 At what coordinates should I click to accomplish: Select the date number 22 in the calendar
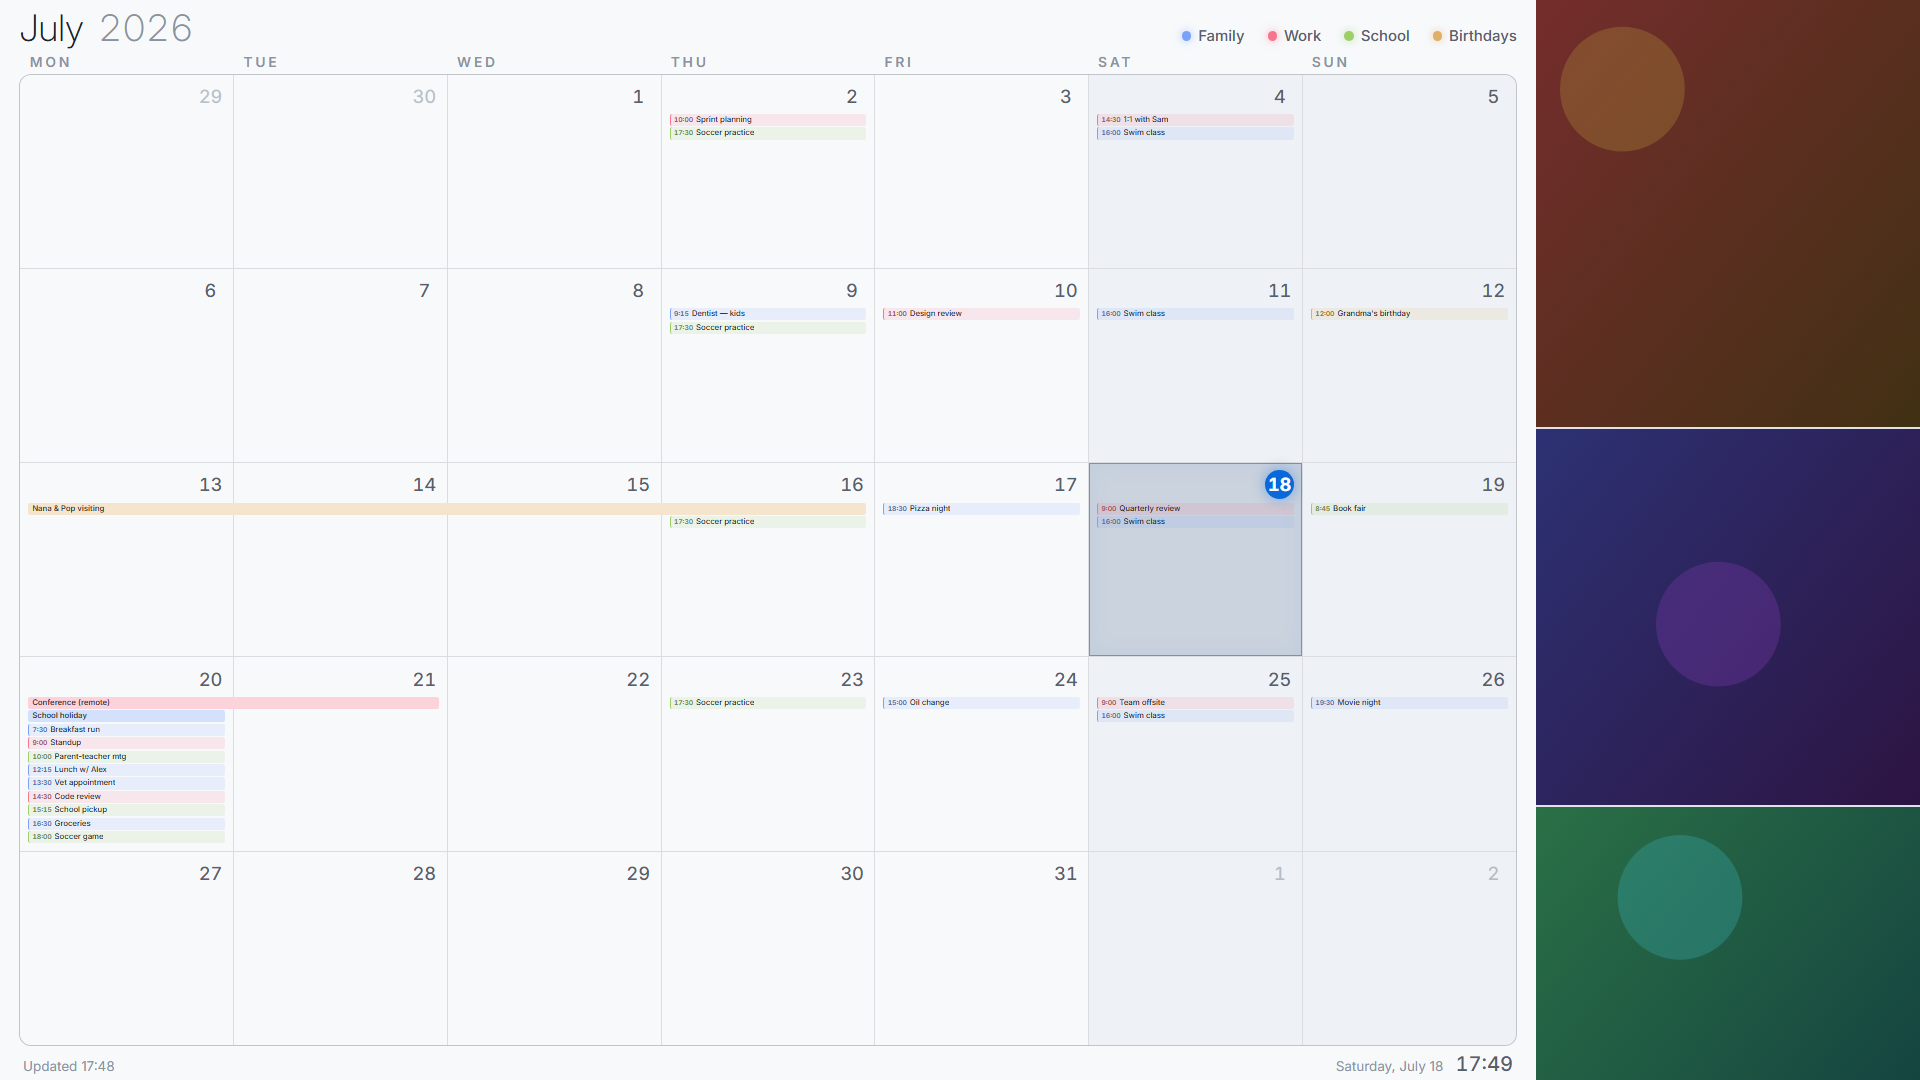click(638, 680)
